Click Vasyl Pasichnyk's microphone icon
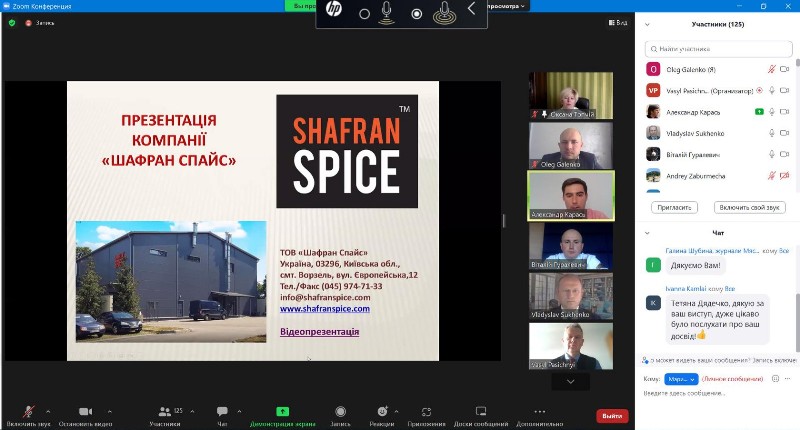This screenshot has height=430, width=800. [772, 90]
